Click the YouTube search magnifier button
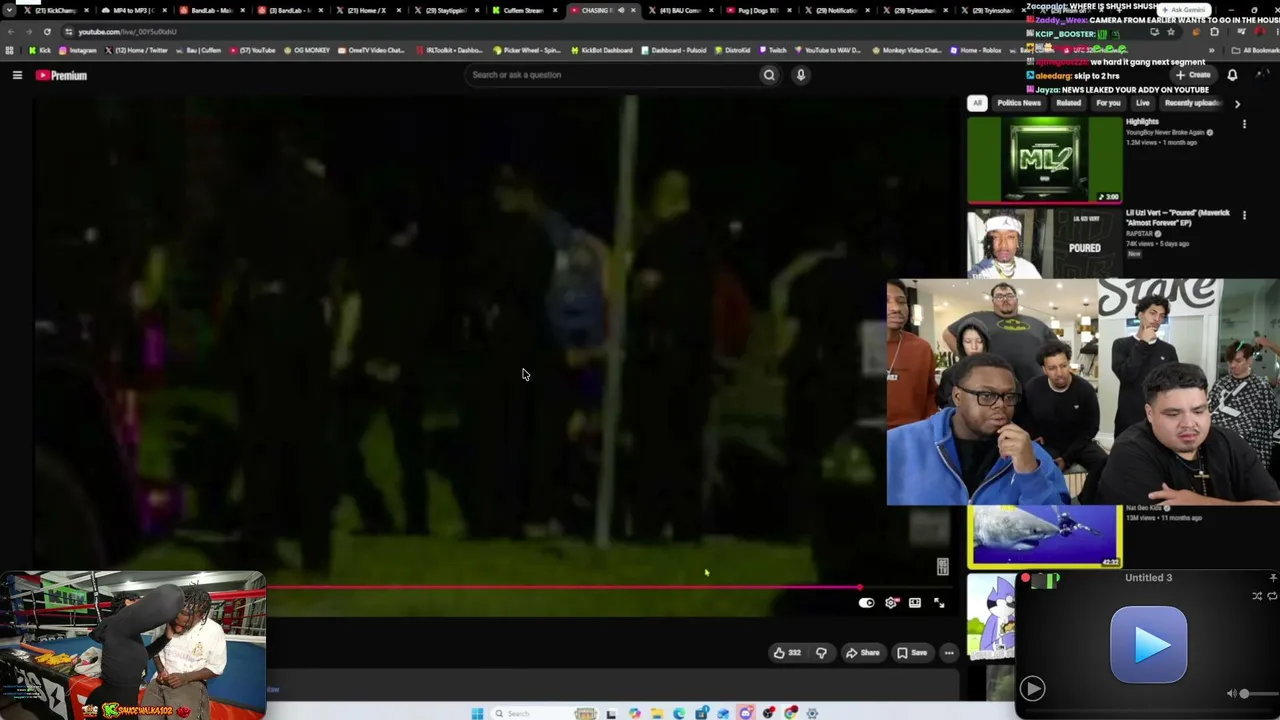The width and height of the screenshot is (1280, 720). point(769,75)
